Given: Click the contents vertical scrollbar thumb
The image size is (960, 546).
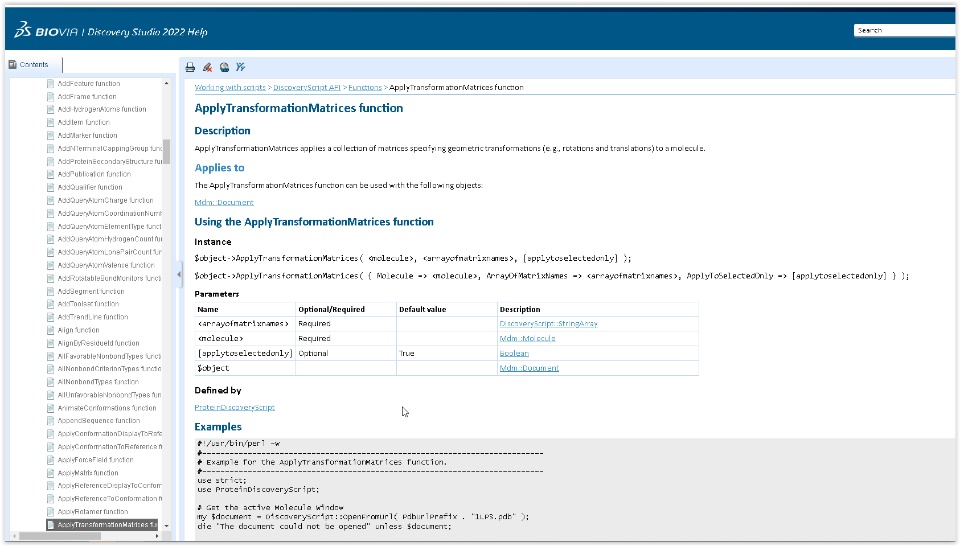Looking at the screenshot, I should 166,152.
